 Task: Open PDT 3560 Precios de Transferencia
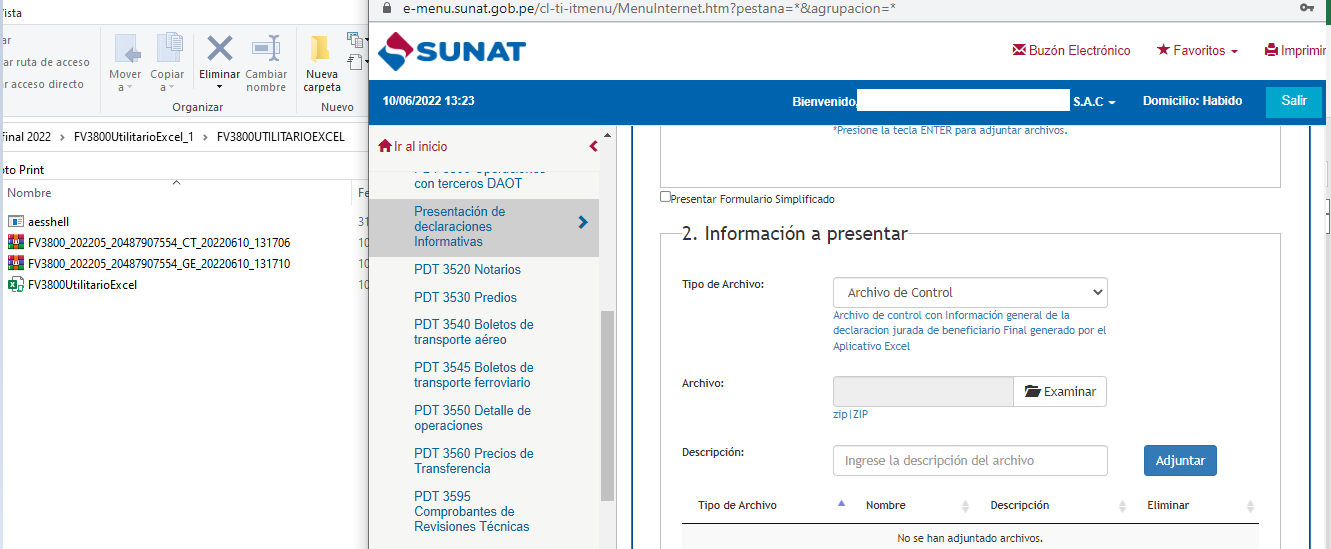[473, 461]
